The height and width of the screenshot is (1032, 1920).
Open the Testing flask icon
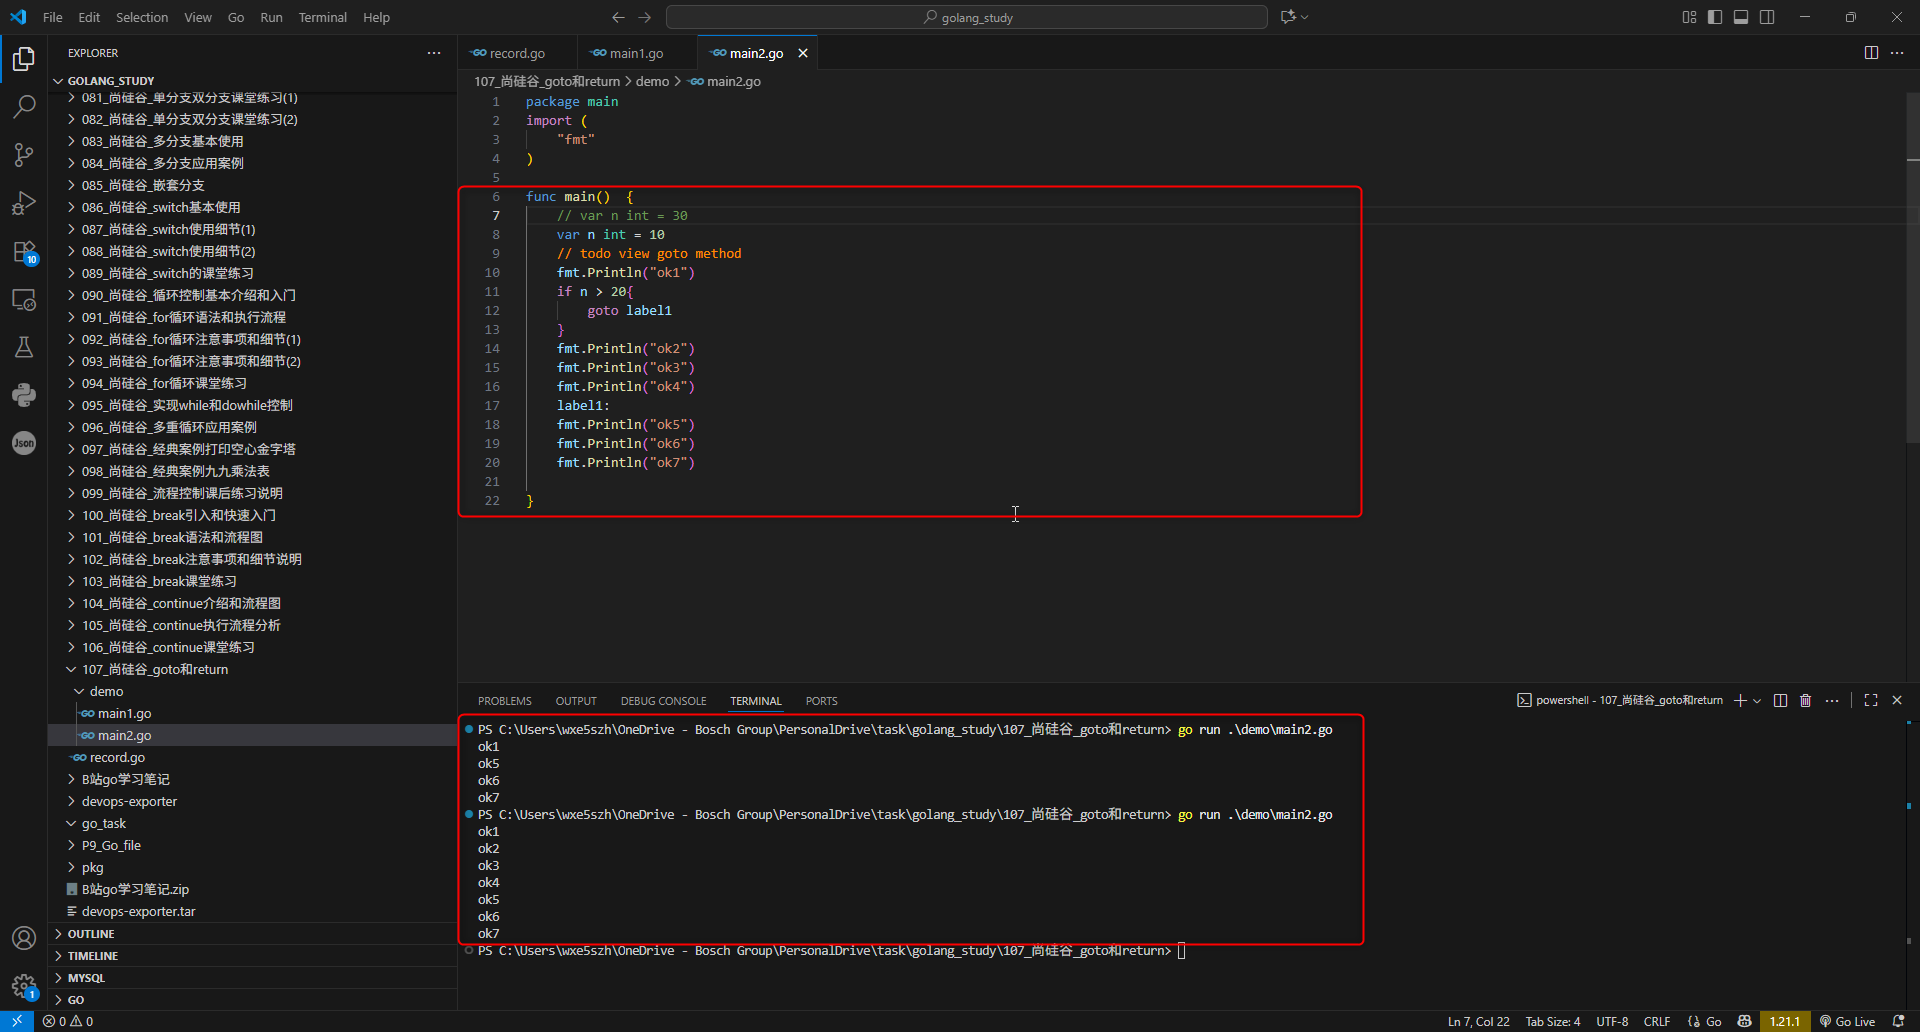pos(24,347)
